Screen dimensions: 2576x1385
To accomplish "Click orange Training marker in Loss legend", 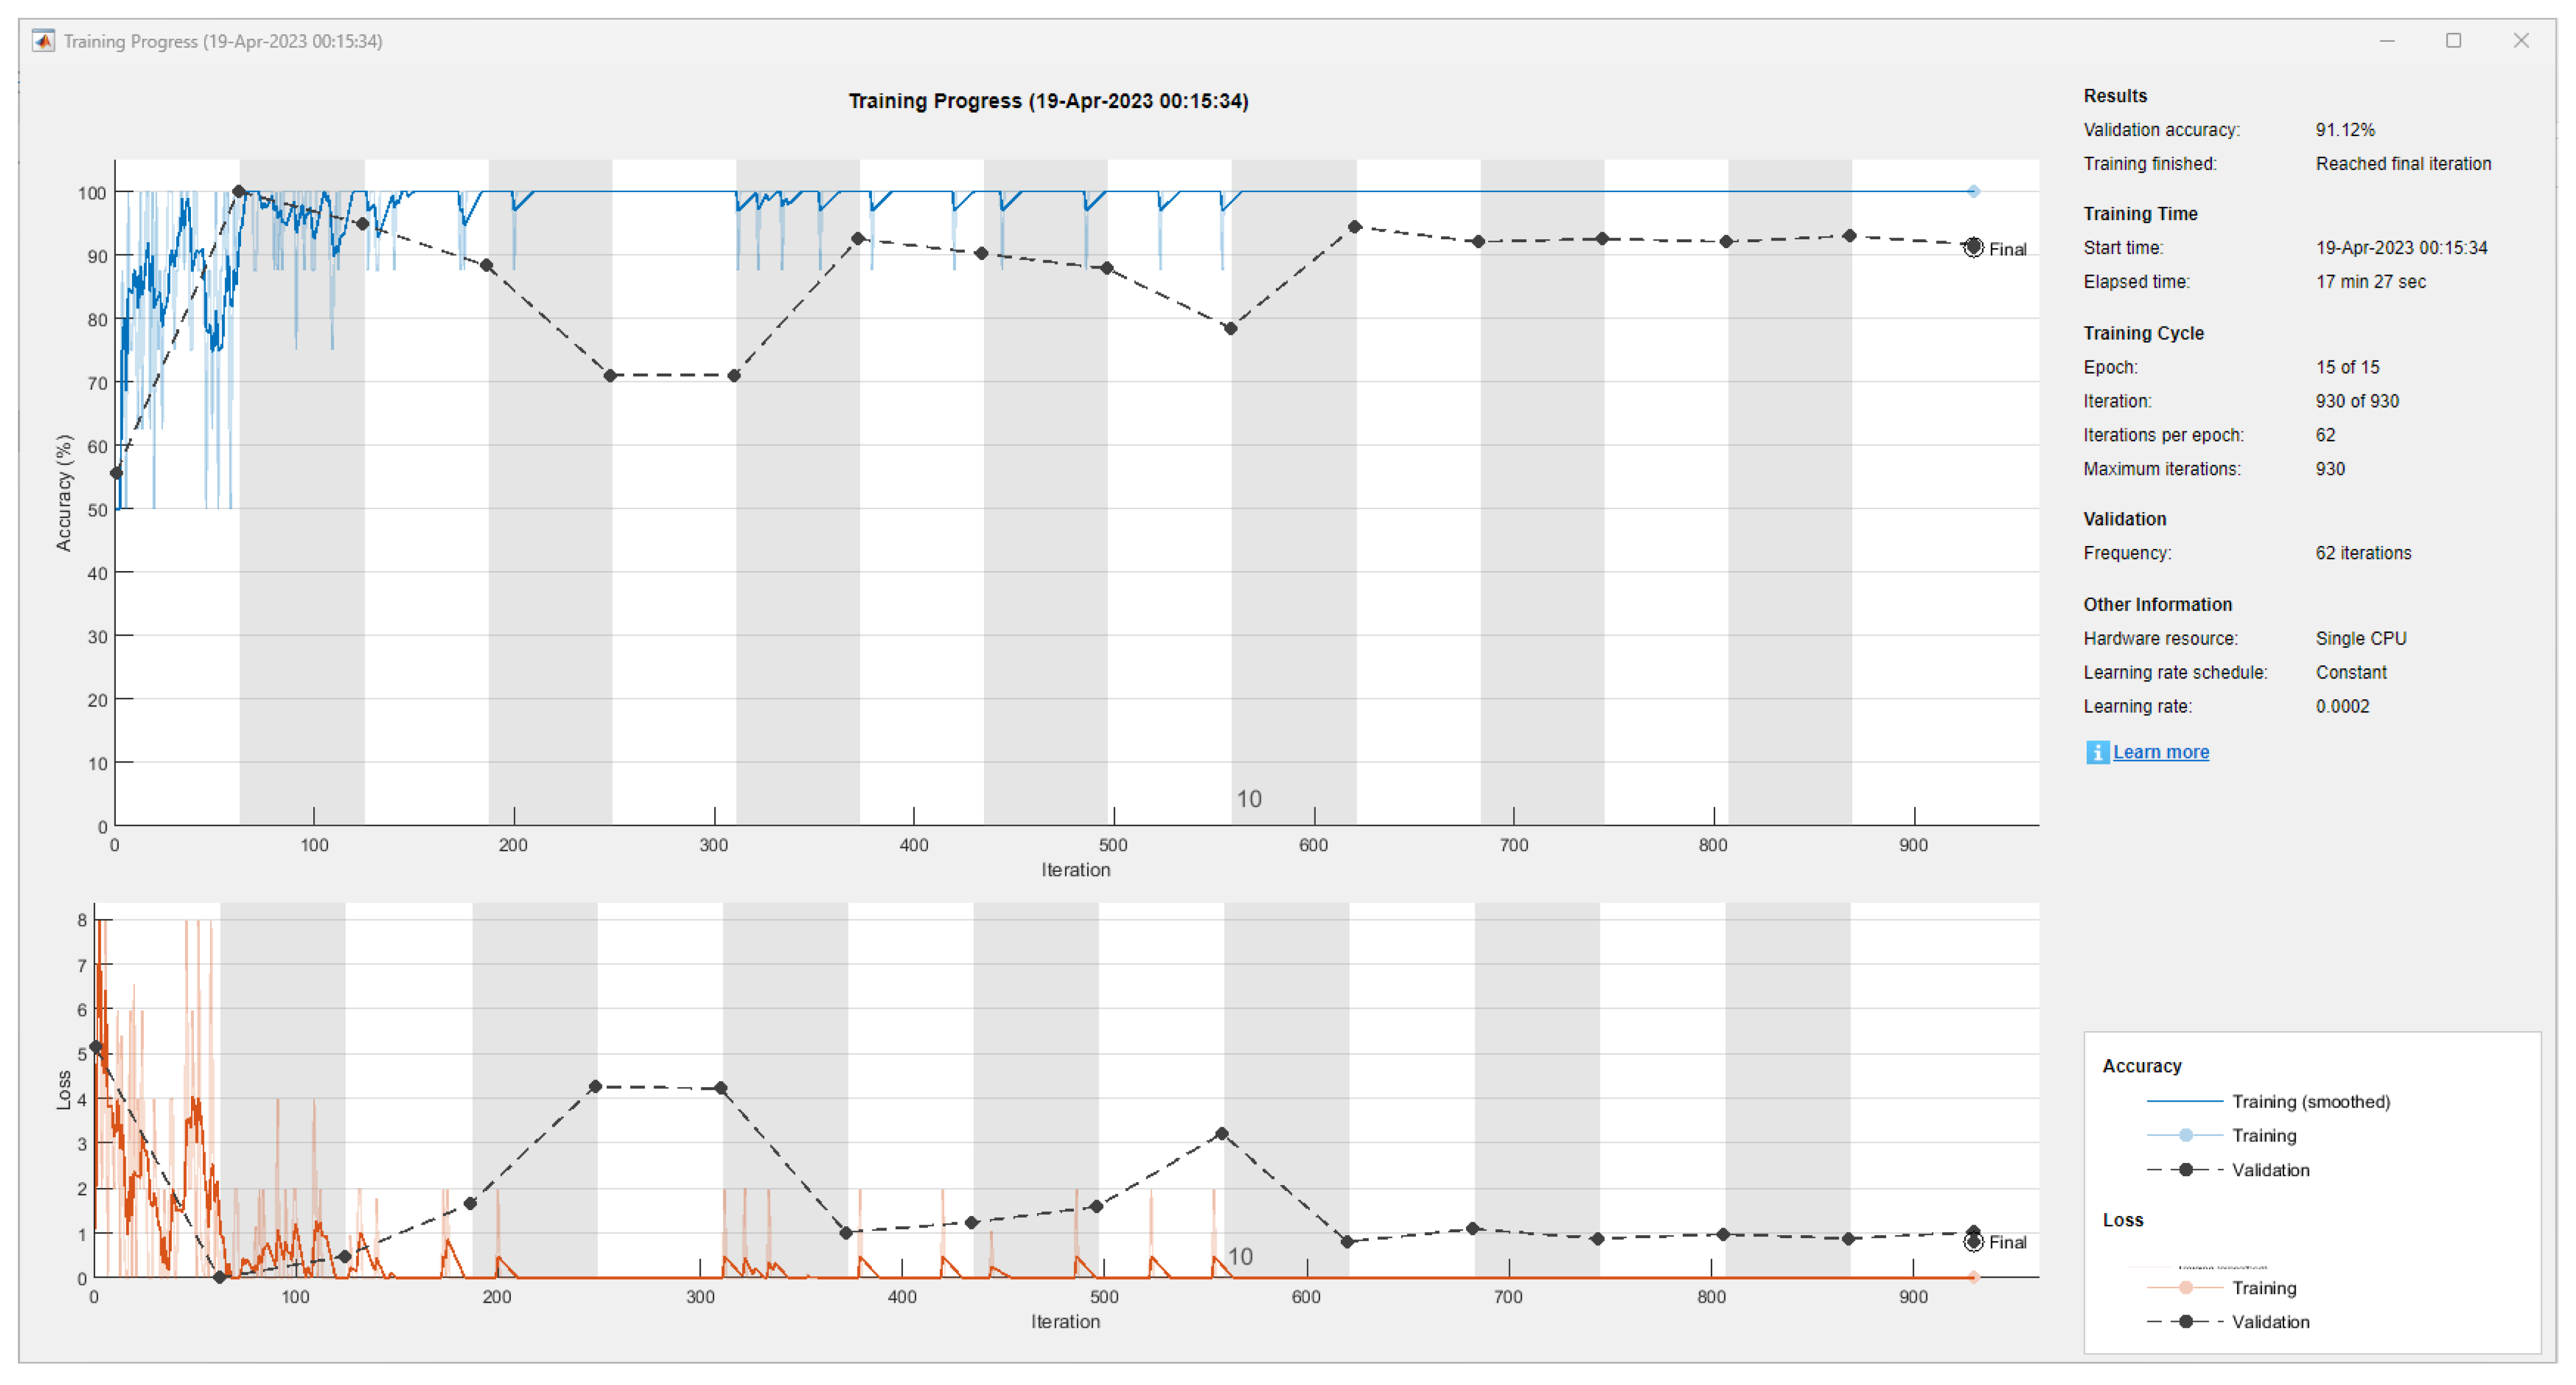I will click(x=2185, y=1288).
